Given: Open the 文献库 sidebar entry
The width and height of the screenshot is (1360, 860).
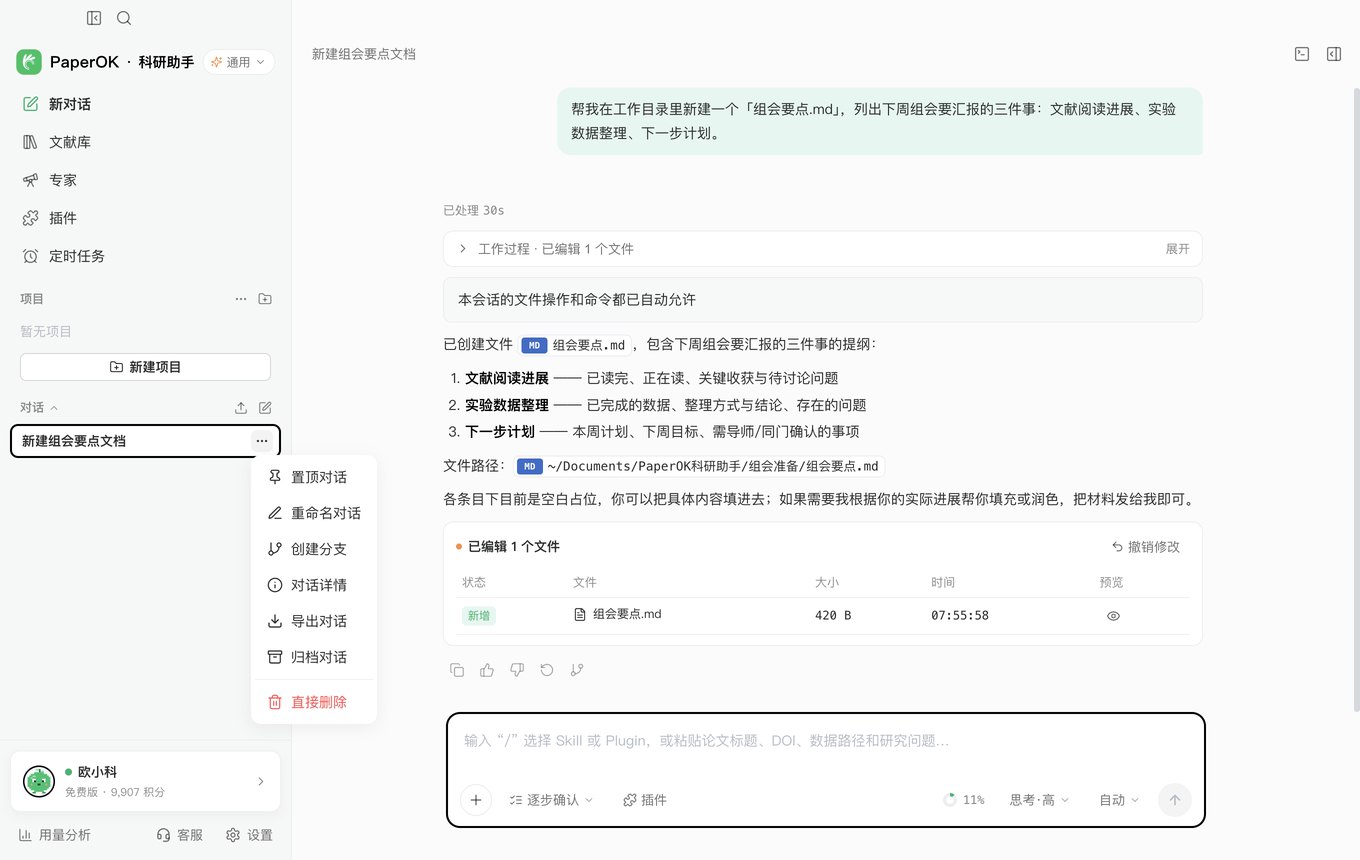Looking at the screenshot, I should coord(145,142).
